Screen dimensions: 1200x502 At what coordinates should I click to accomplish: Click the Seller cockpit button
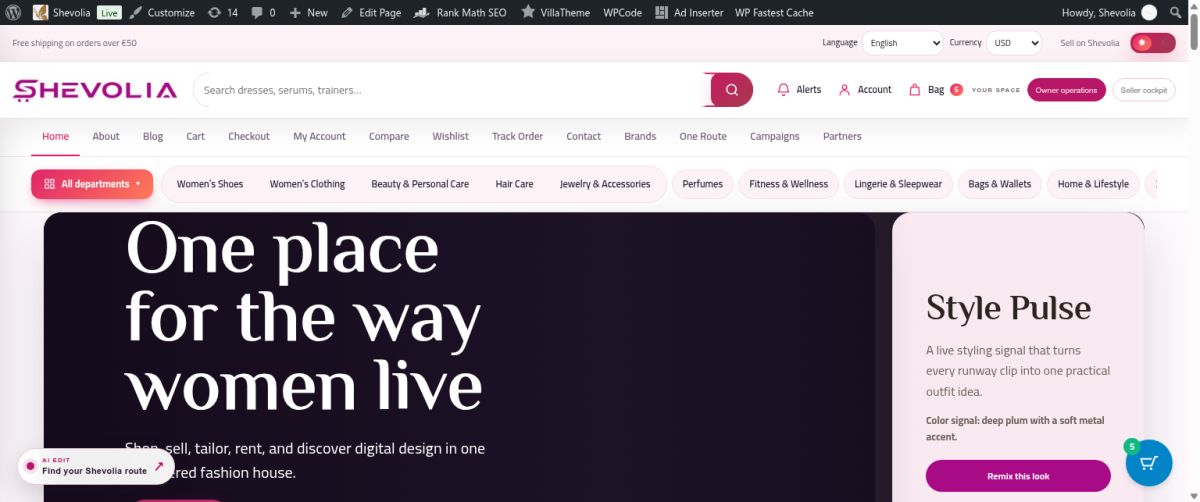coord(1144,90)
